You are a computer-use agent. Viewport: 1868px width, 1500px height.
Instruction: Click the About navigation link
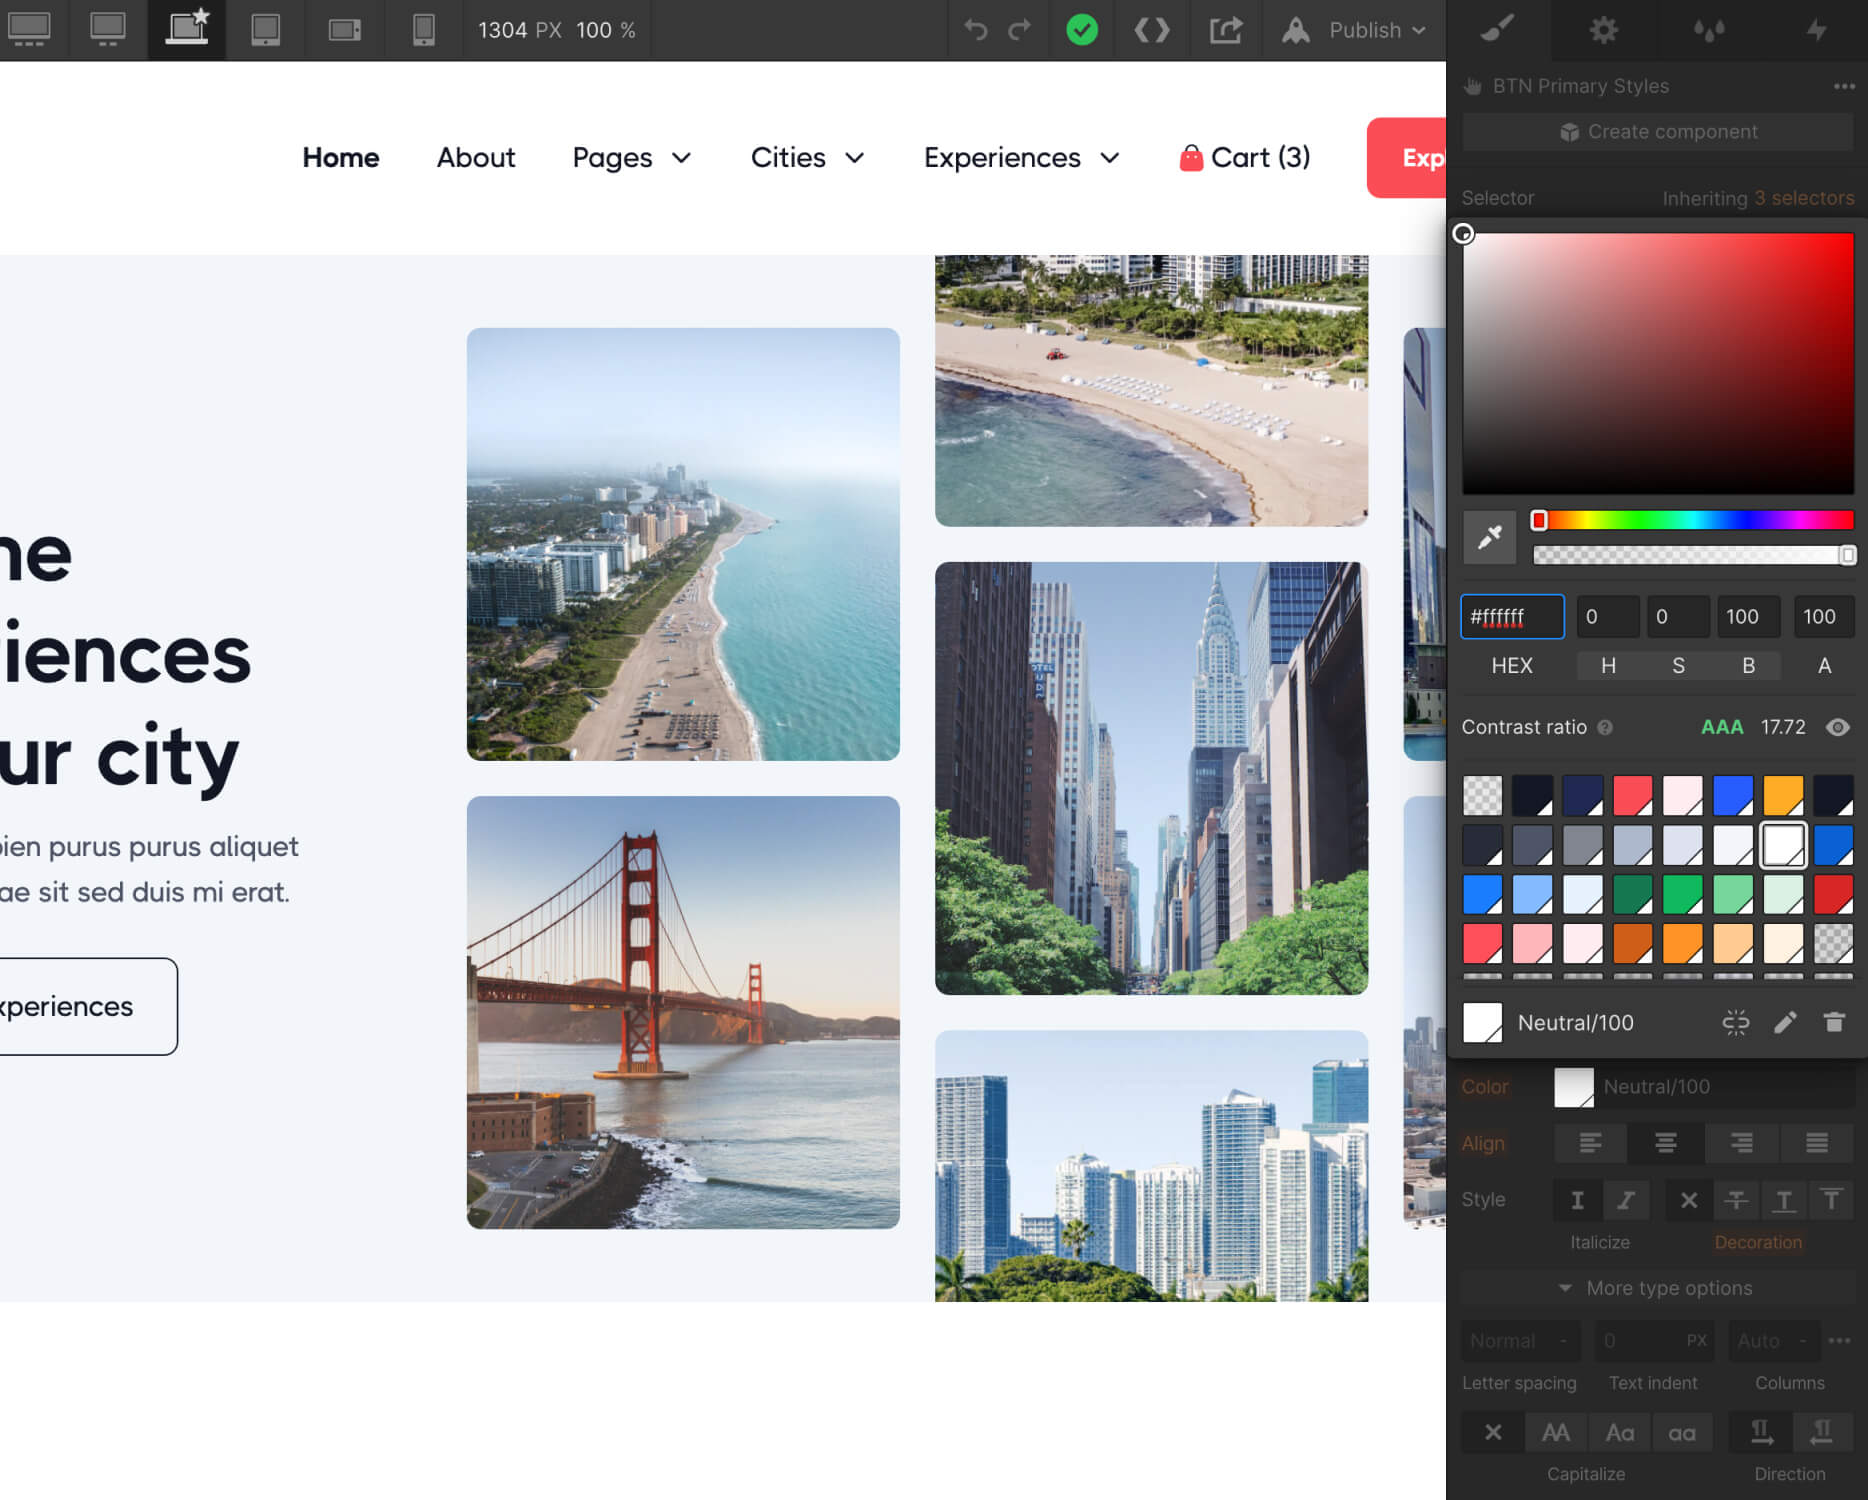click(475, 158)
